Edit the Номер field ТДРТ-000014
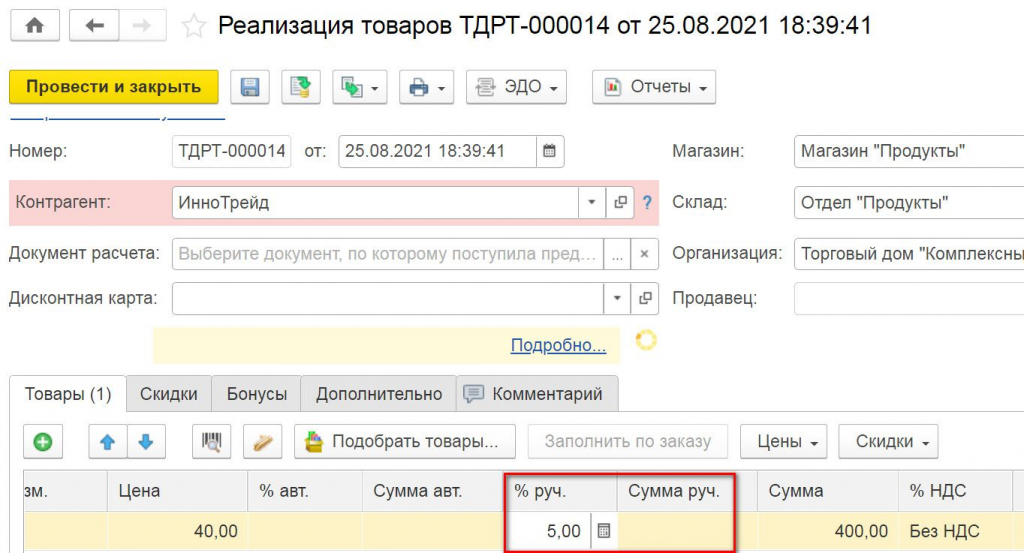This screenshot has height=553, width=1024. tap(232, 151)
